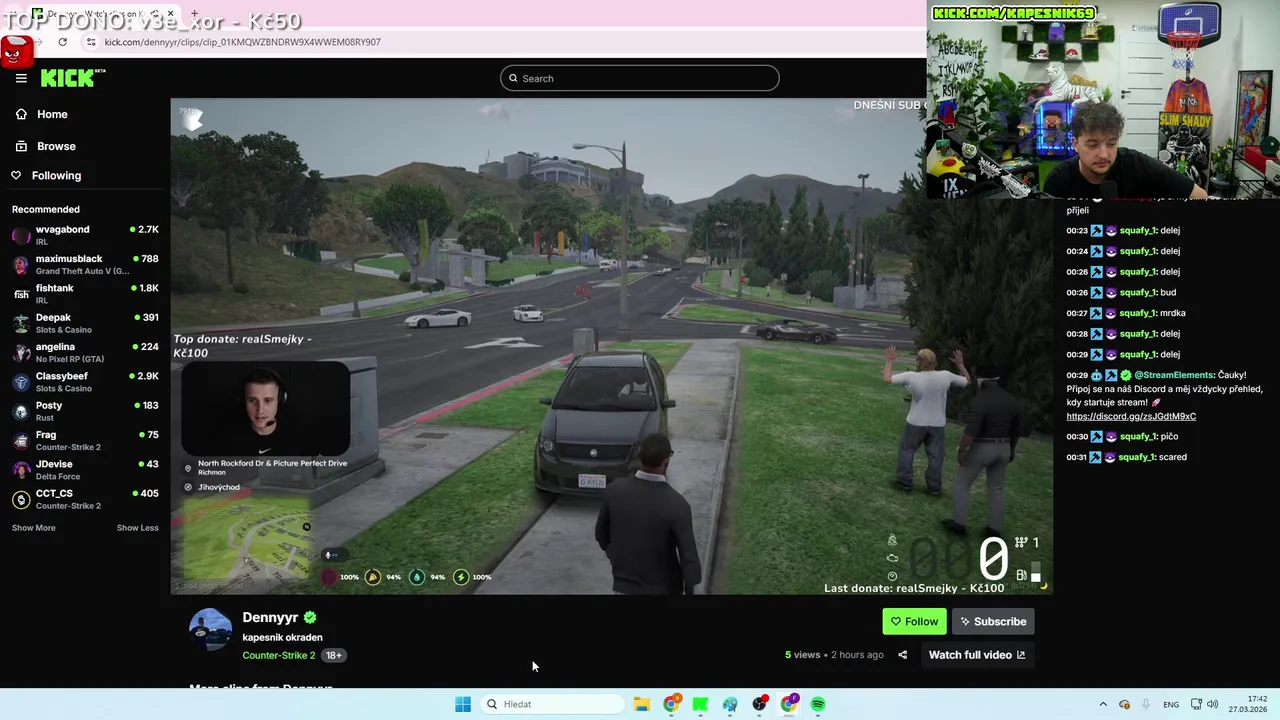Open Spotify from taskbar
The width and height of the screenshot is (1280, 720).
pyautogui.click(x=818, y=704)
